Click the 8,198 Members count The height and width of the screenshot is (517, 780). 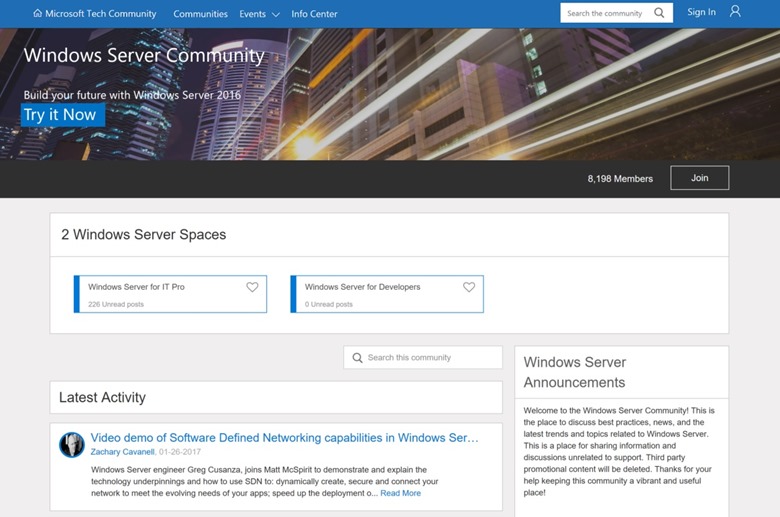point(620,179)
